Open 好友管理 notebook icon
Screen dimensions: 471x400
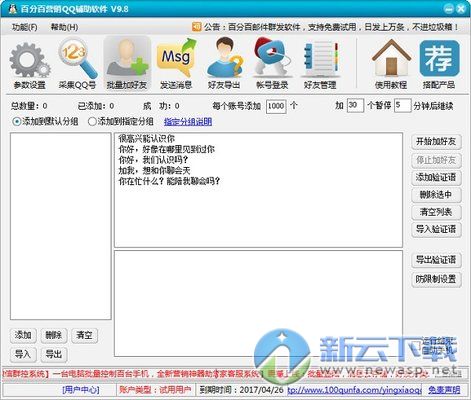point(320,64)
